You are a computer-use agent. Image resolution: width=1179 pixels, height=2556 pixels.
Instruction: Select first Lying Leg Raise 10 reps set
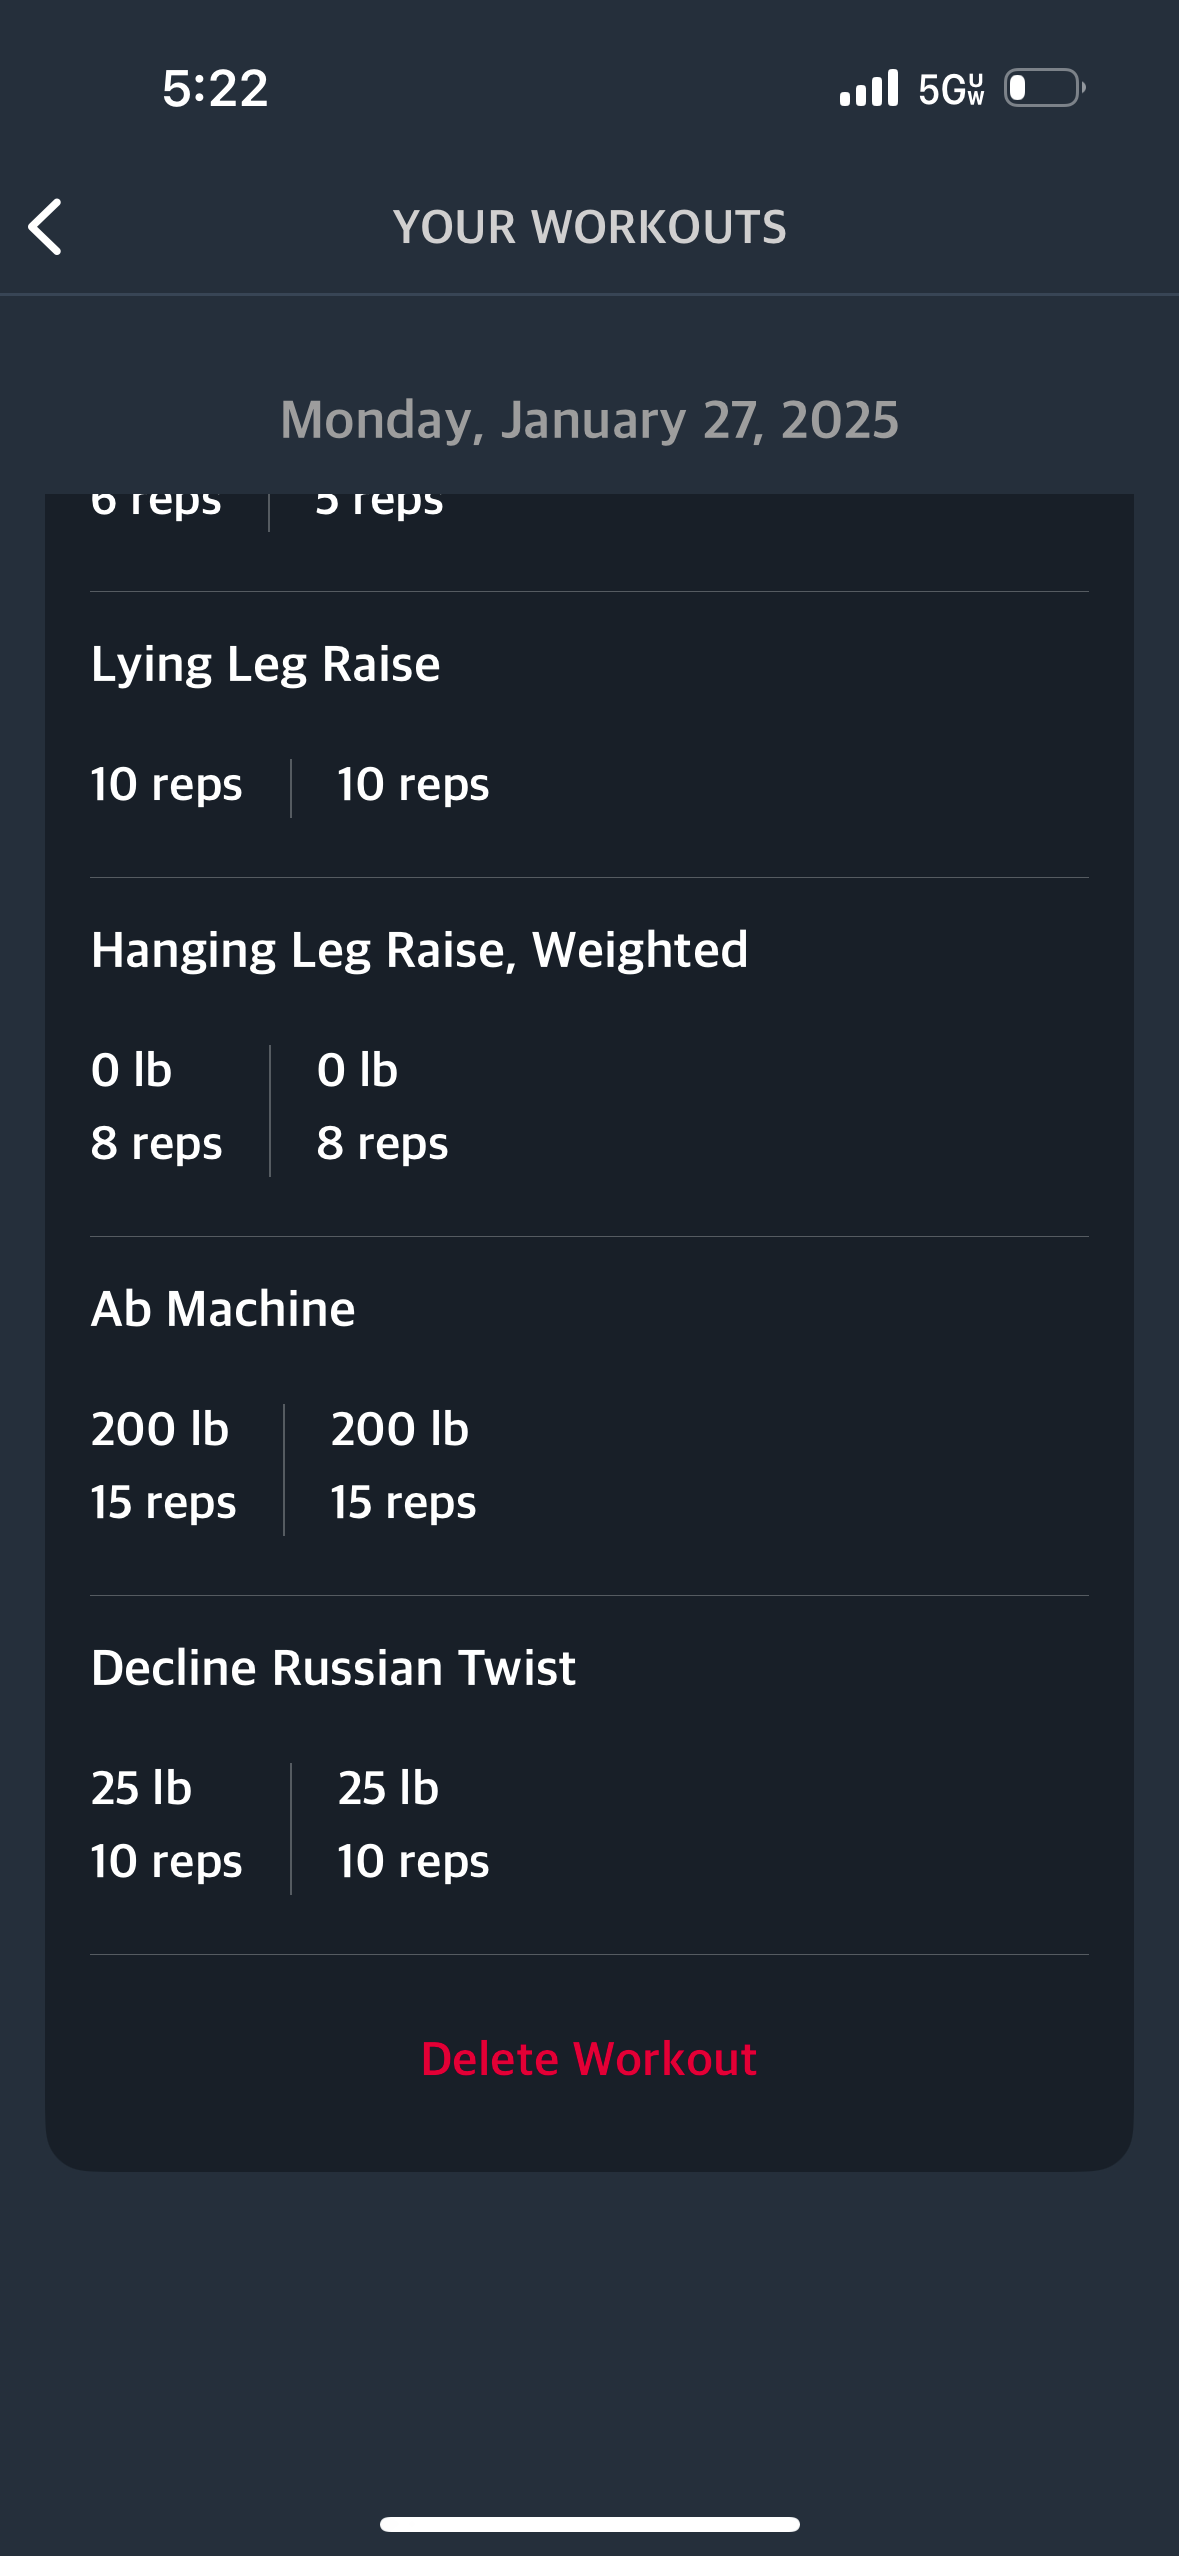coord(166,785)
